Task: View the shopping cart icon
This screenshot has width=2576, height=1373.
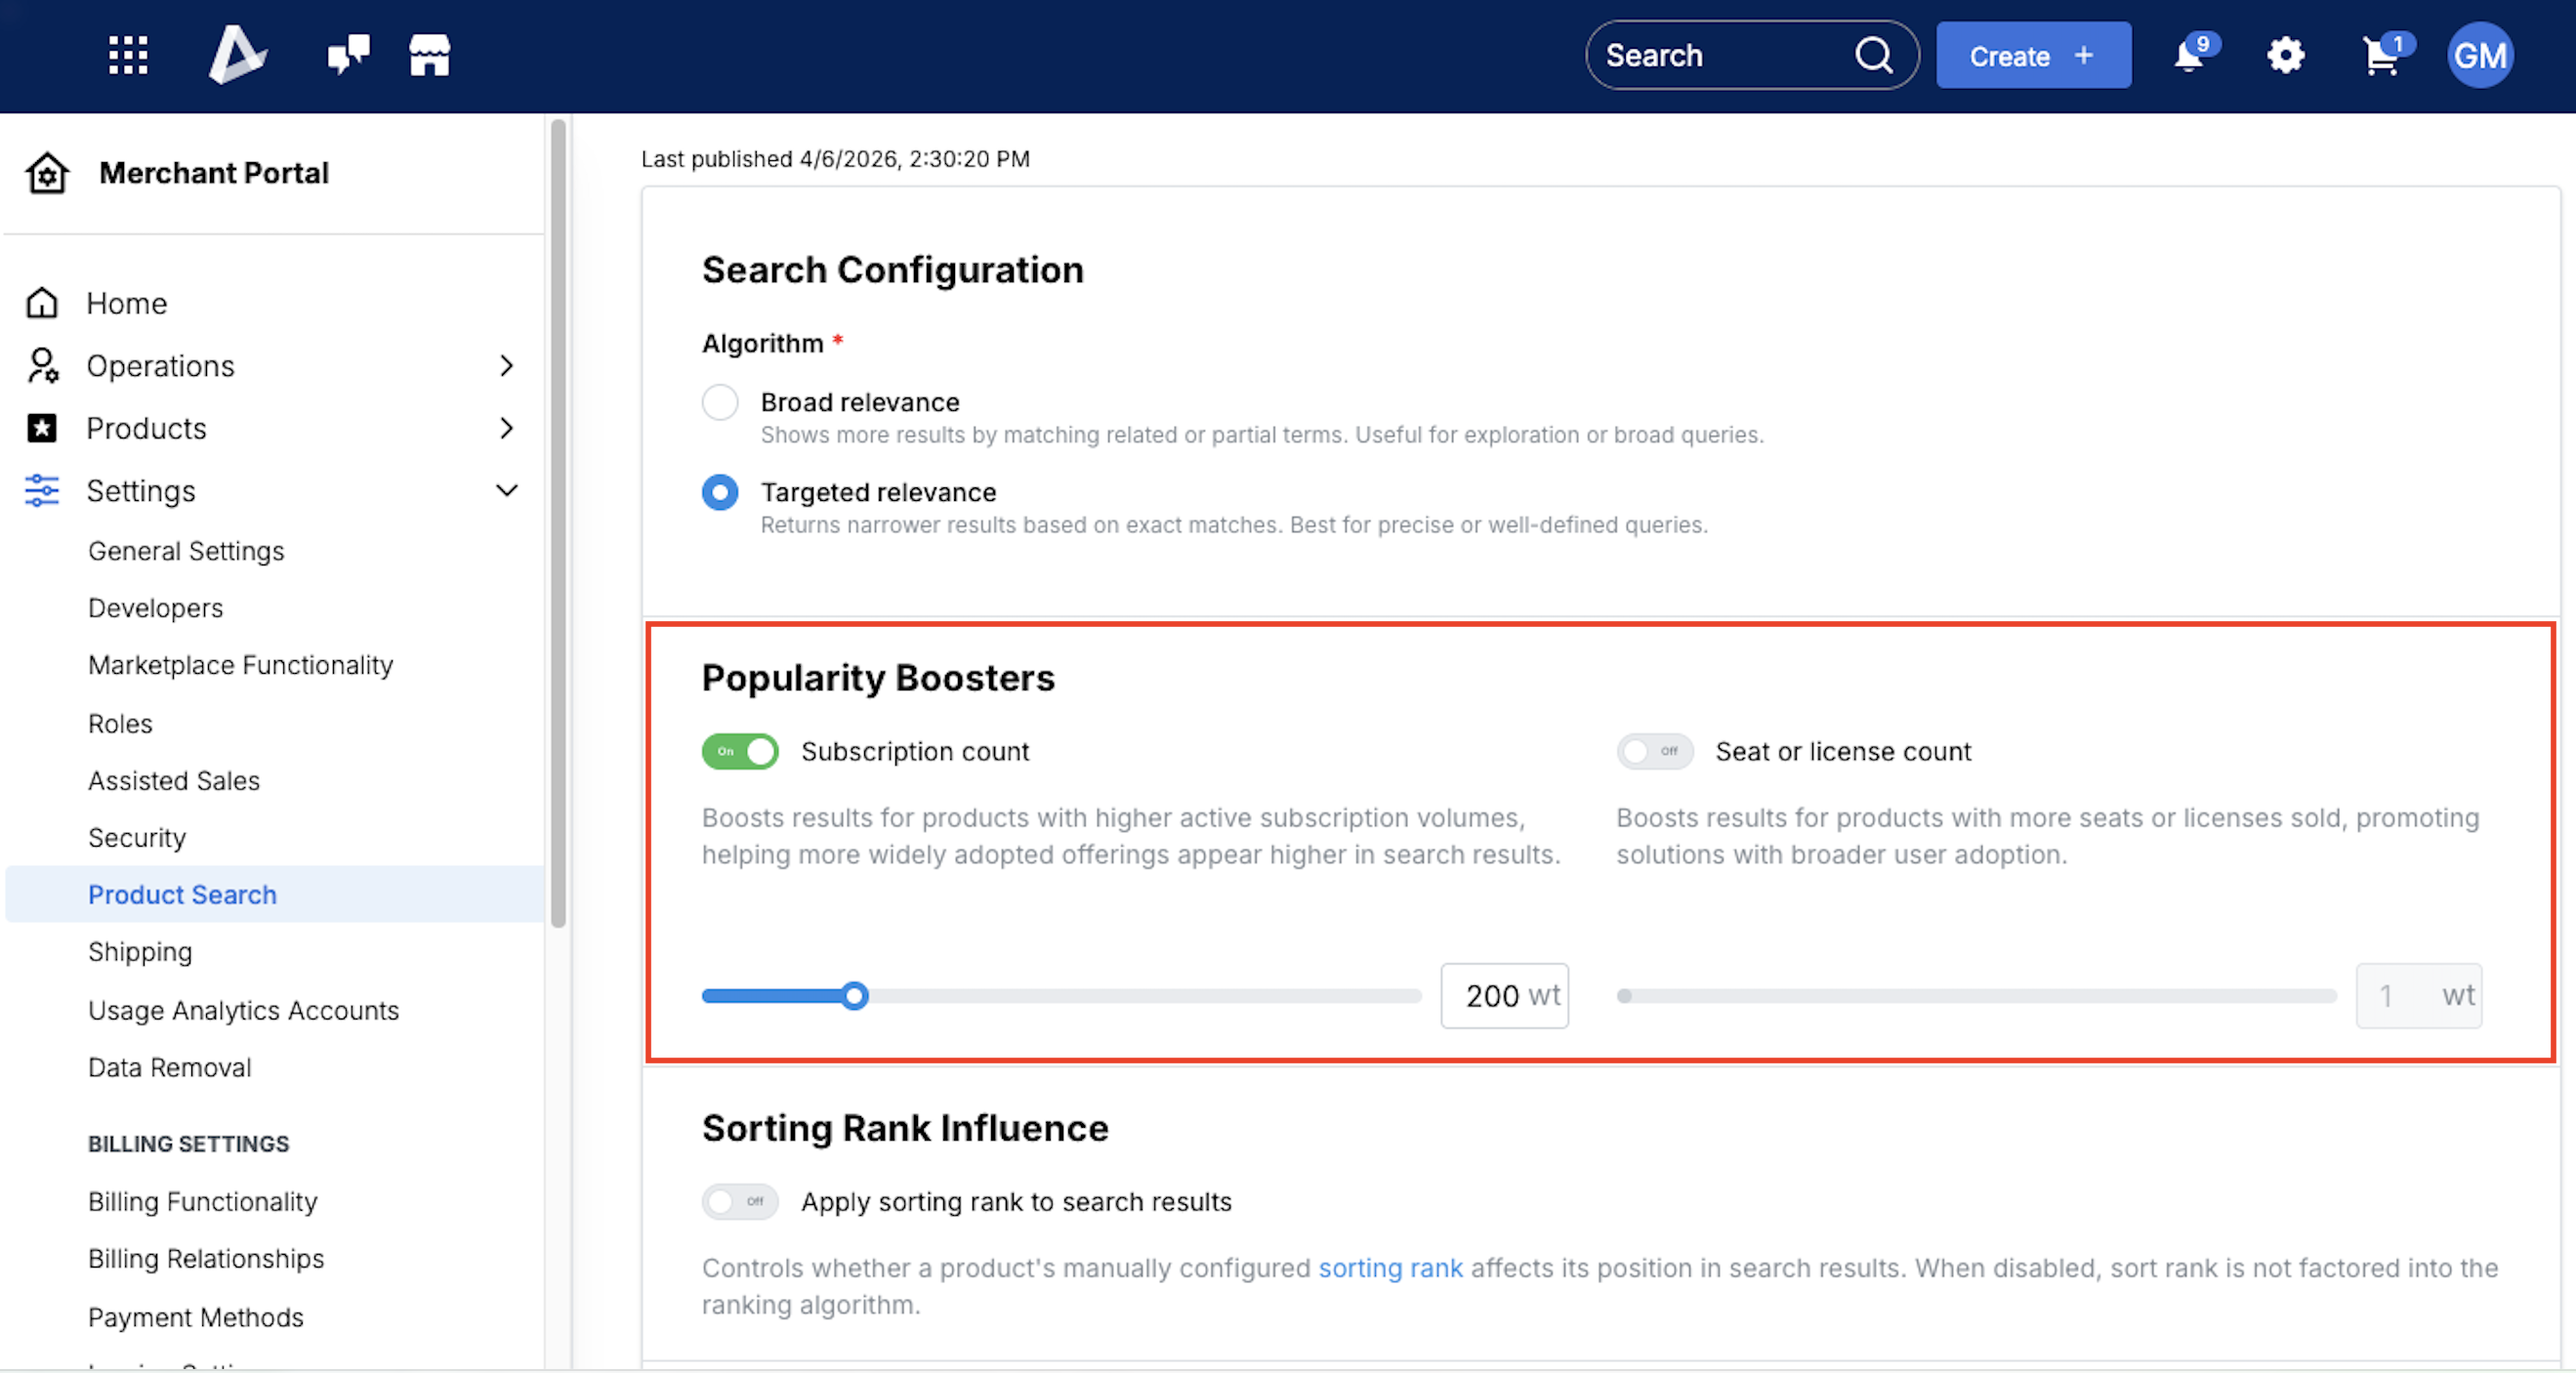Action: pyautogui.click(x=2381, y=56)
